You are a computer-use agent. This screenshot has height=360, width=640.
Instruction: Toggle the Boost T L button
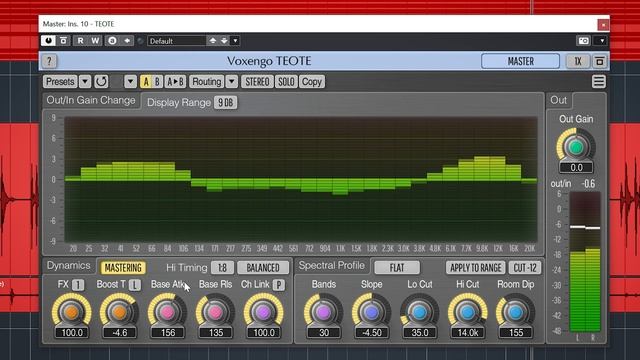point(135,285)
